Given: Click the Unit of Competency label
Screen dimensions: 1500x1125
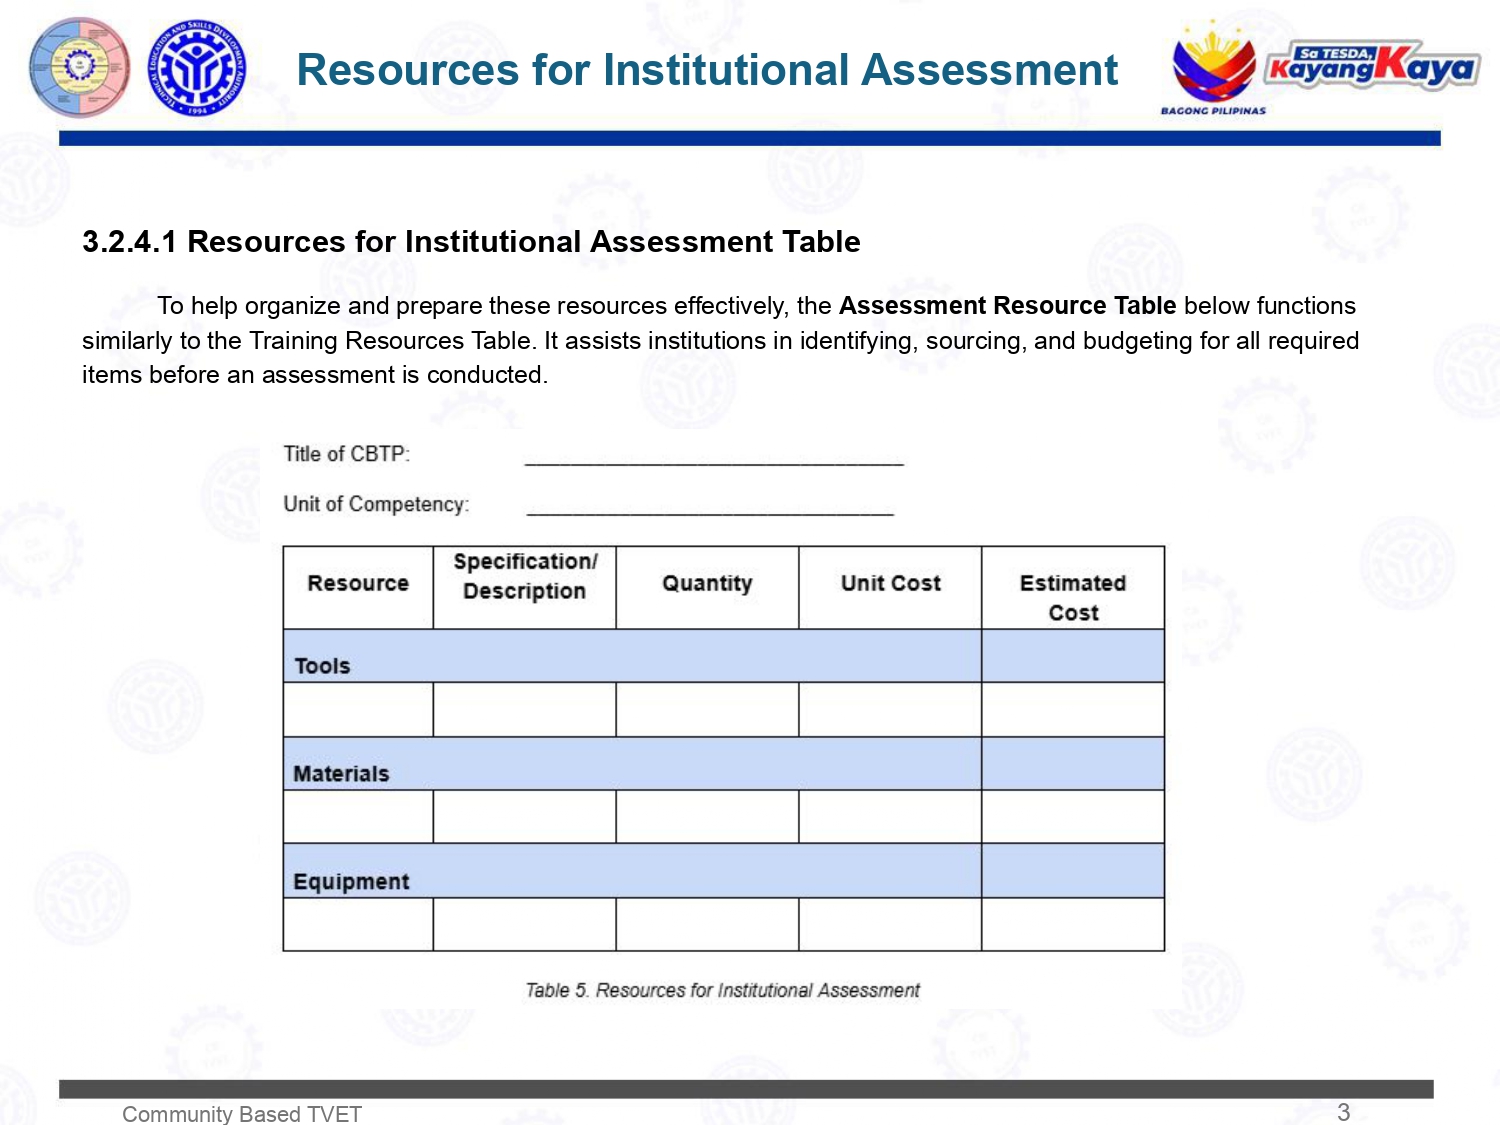Looking at the screenshot, I should click(376, 503).
